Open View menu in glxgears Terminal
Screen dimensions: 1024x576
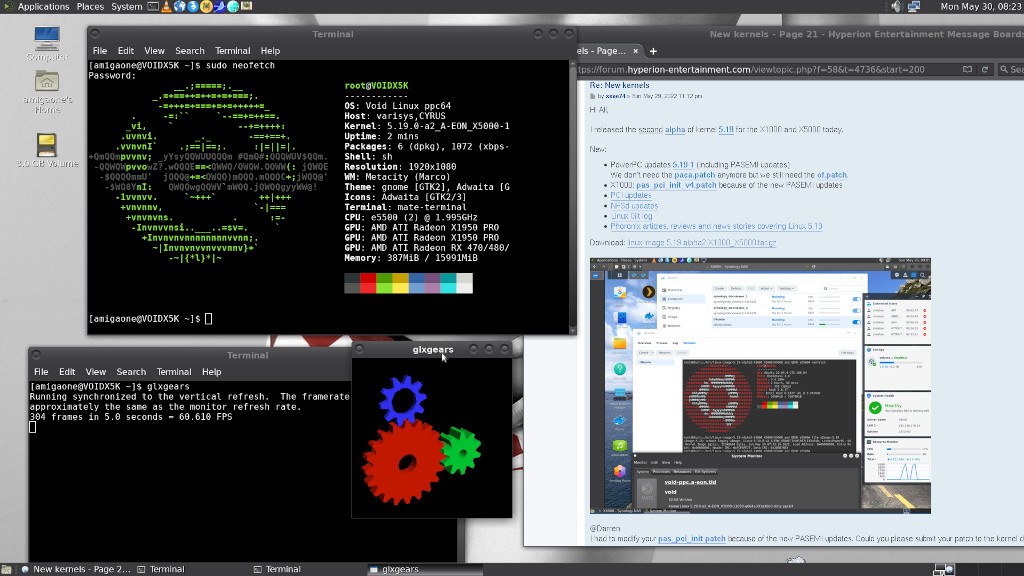tap(95, 372)
